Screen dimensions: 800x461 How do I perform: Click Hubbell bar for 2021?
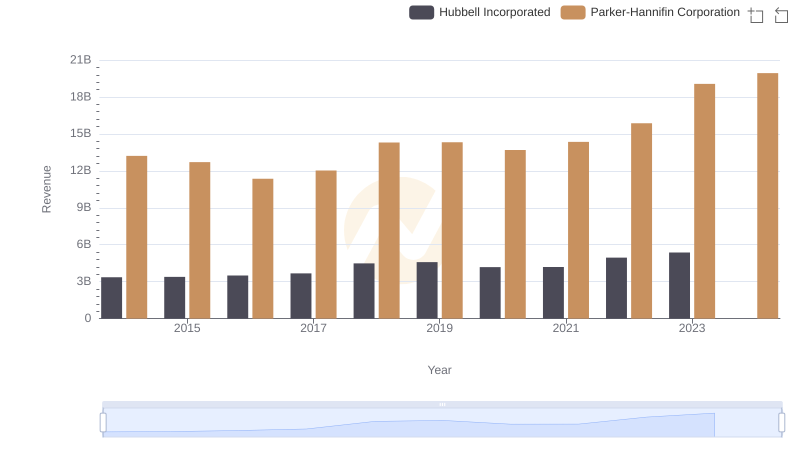553,293
